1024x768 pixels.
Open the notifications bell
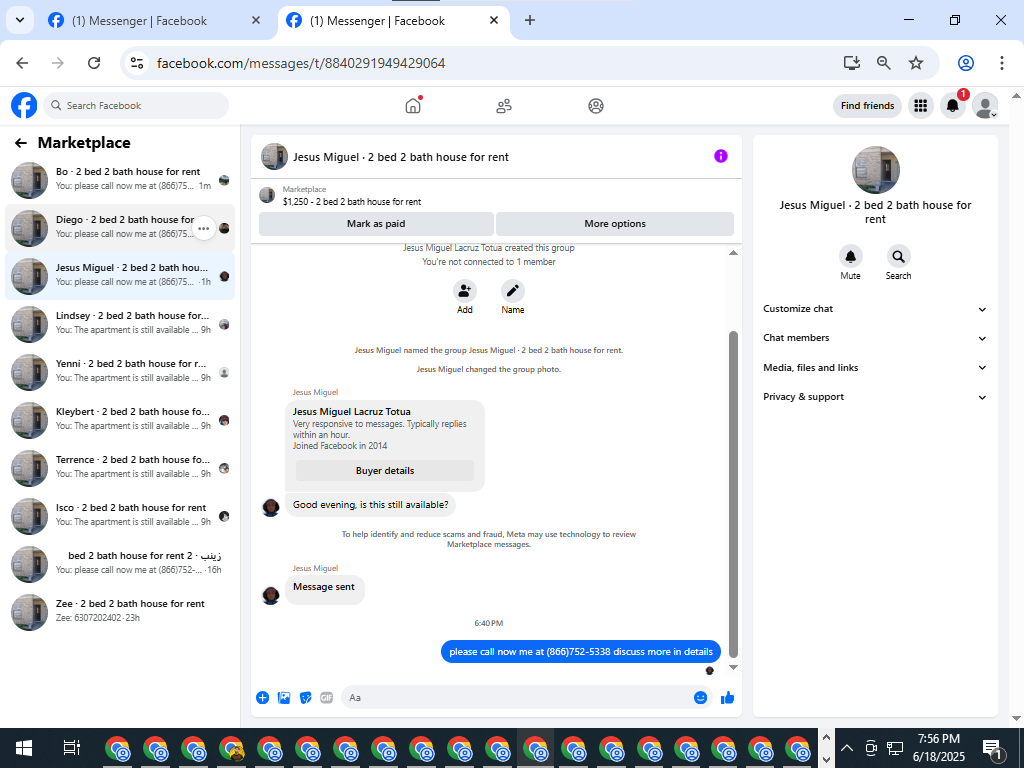tap(953, 105)
